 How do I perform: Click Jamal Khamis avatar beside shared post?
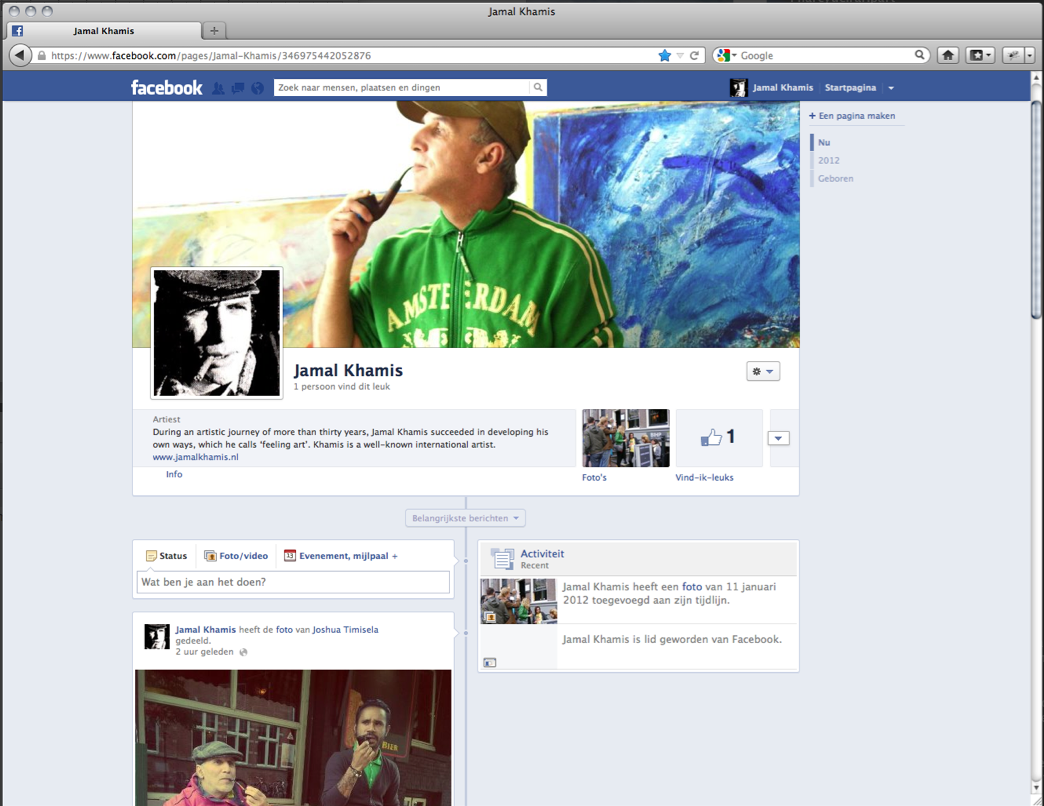pyautogui.click(x=157, y=636)
